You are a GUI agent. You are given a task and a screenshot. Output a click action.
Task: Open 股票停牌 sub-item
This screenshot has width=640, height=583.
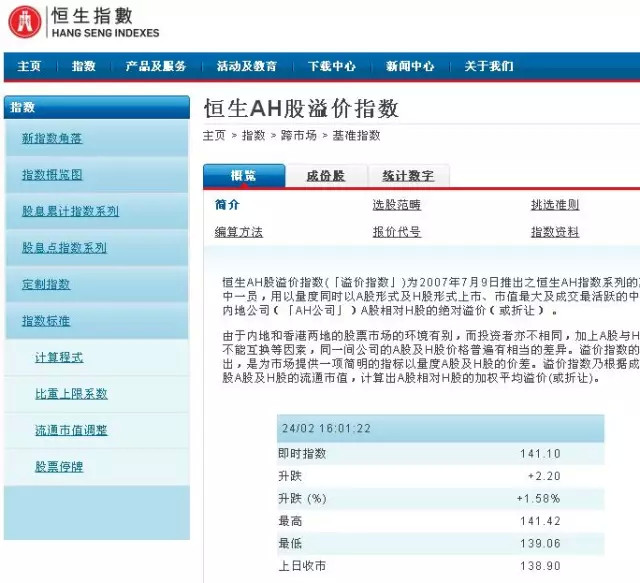pos(59,467)
